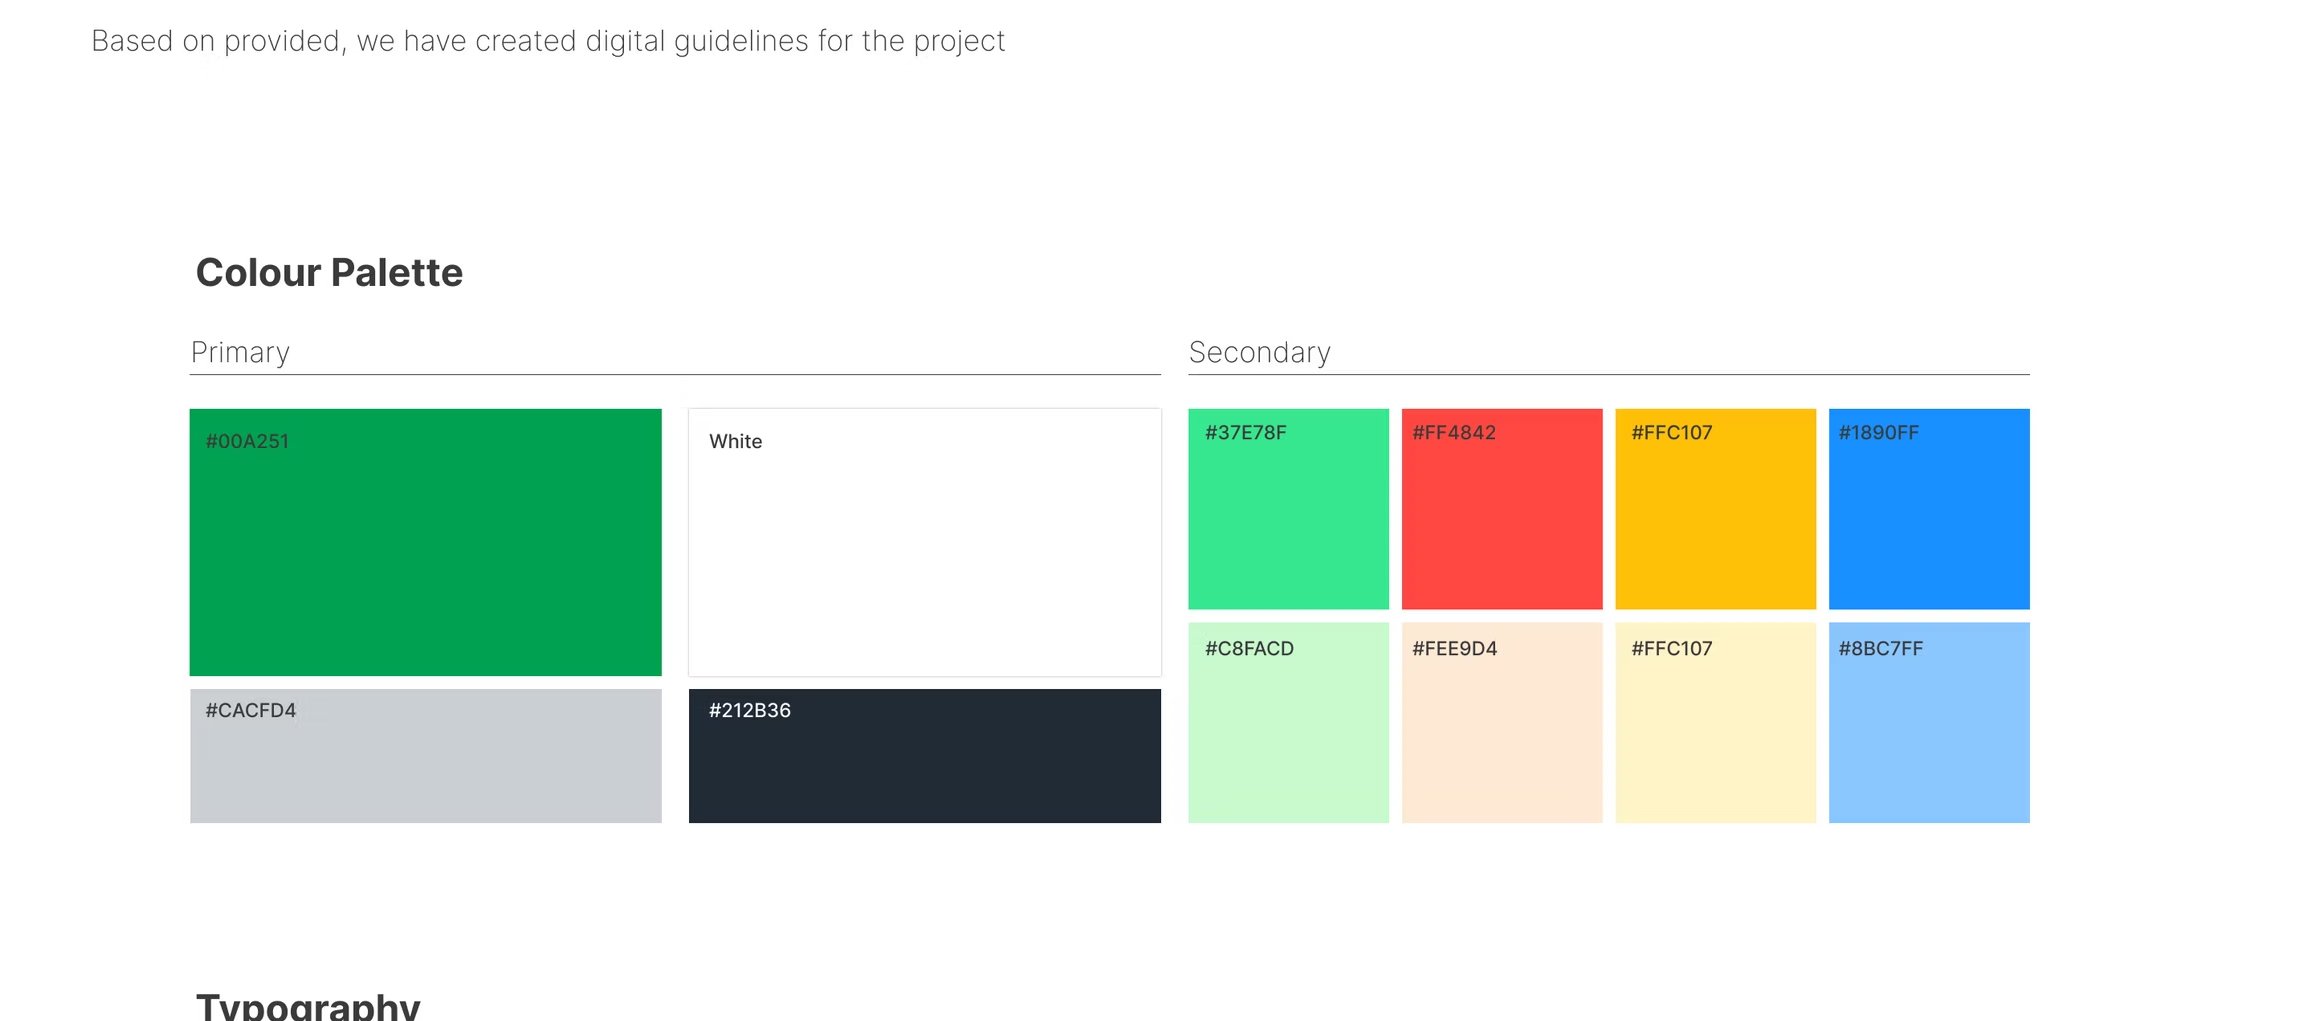Click the Primary section label
This screenshot has height=1021, width=2310.
point(240,352)
